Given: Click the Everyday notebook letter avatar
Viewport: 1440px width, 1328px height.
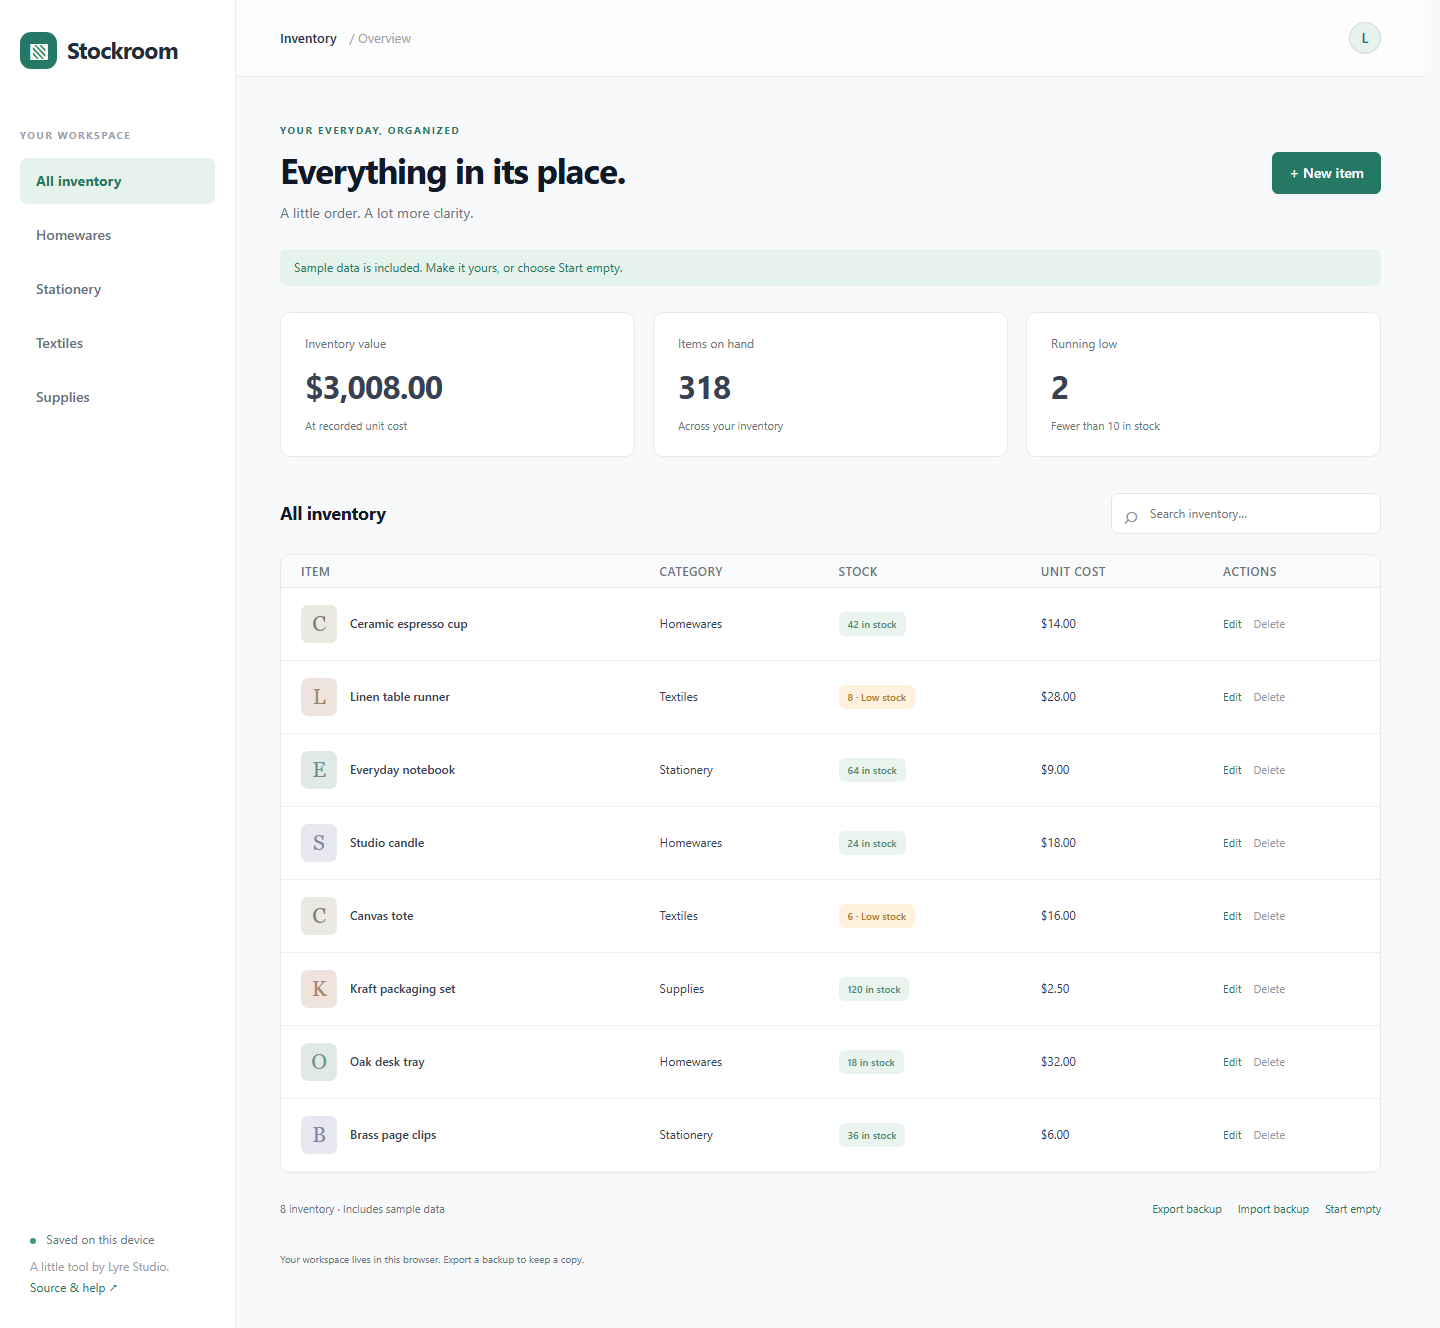Looking at the screenshot, I should [319, 770].
